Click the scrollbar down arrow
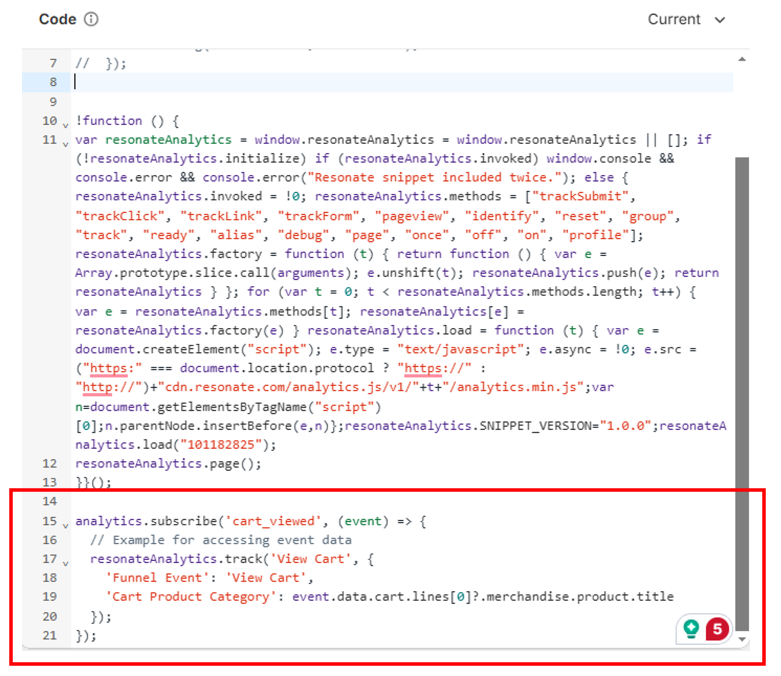781x676 pixels. tap(742, 639)
